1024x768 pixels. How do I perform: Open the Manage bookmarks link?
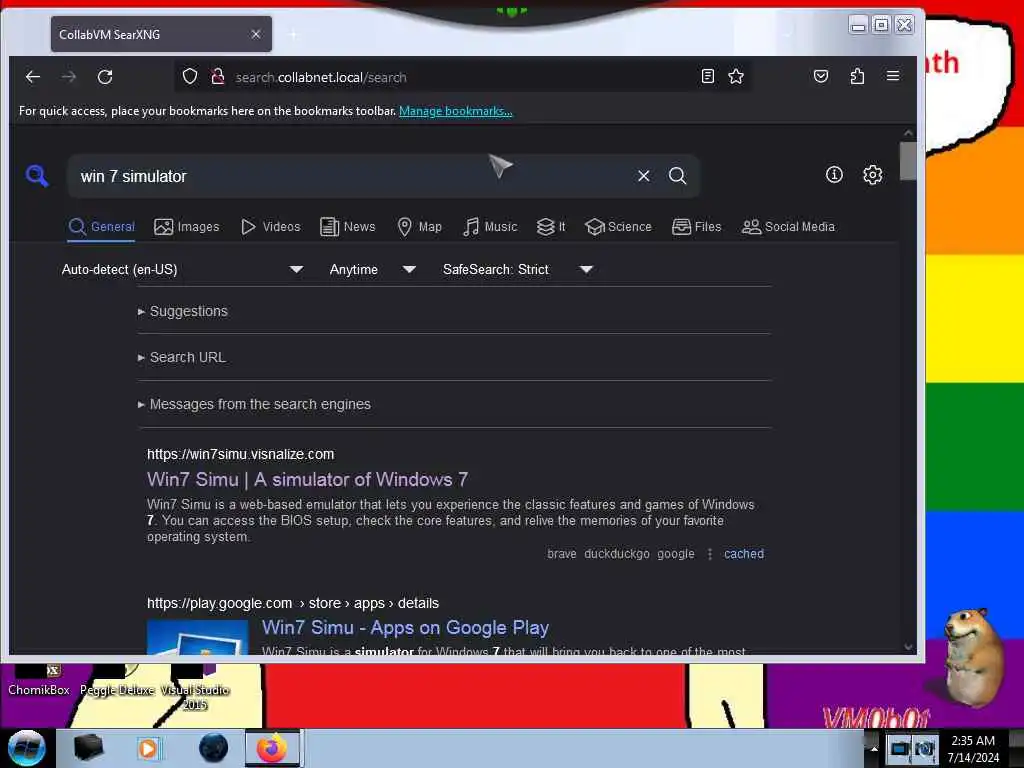(x=455, y=111)
